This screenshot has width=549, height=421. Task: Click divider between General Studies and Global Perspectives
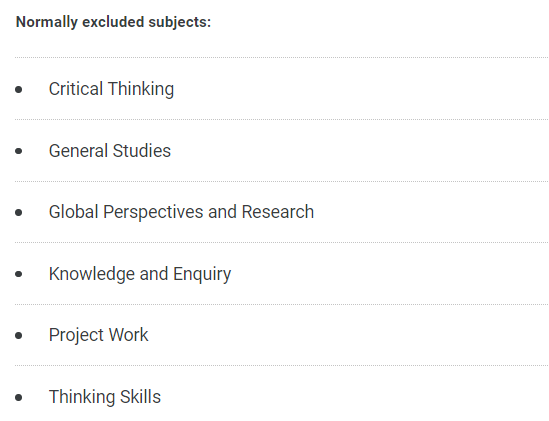[x=282, y=181]
